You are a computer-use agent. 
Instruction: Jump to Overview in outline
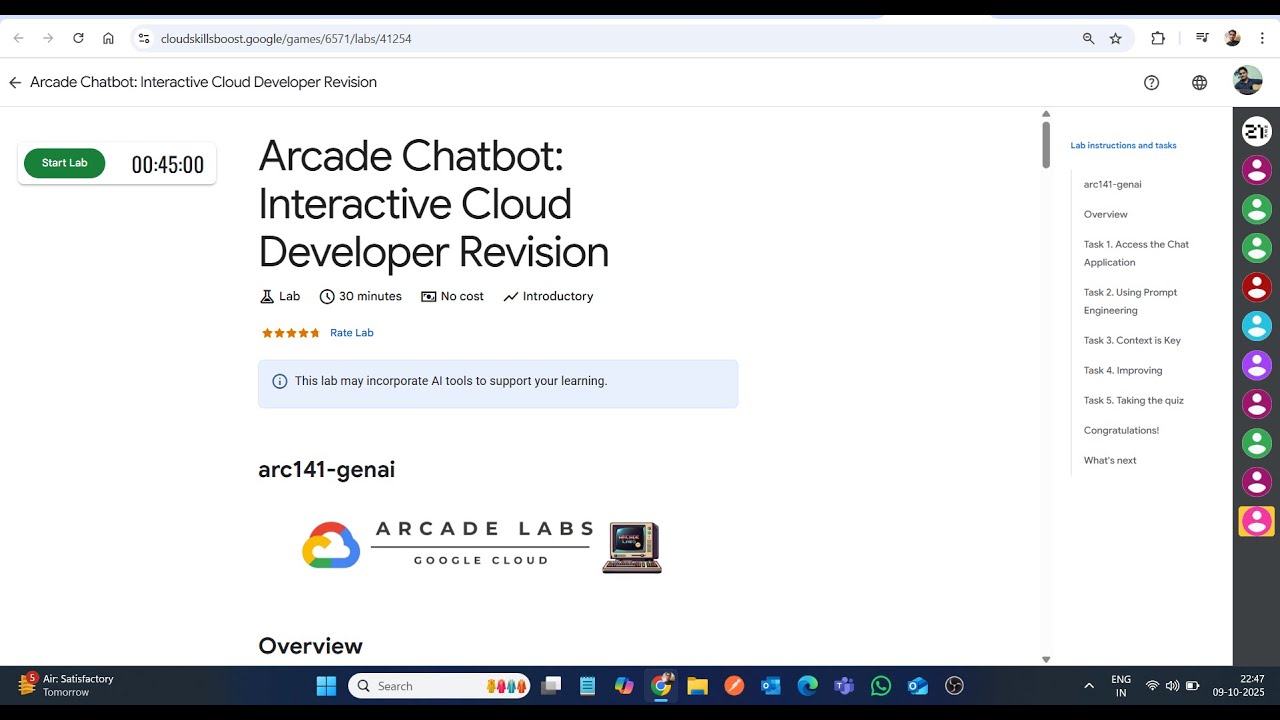tap(1105, 214)
